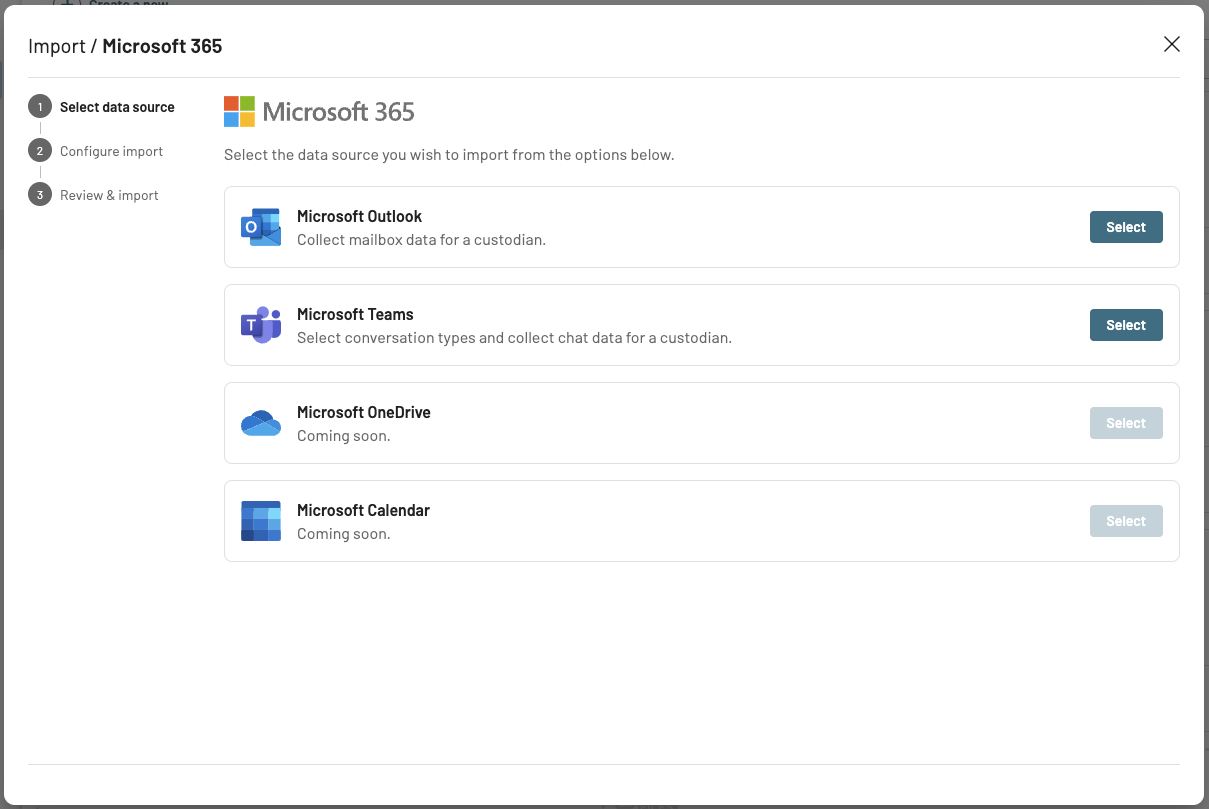Click step number 1 circle
Screen dimensions: 1209x809
coord(40,107)
